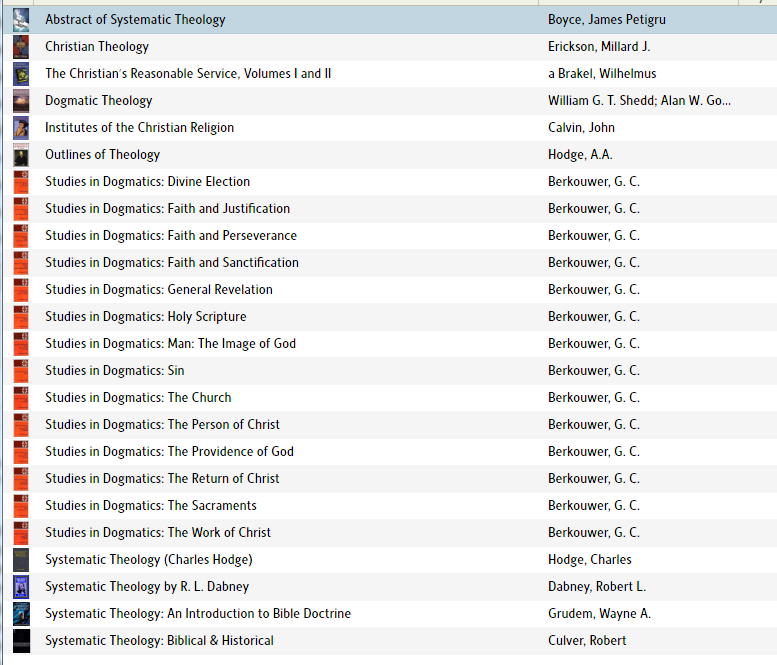The image size is (777, 665).
Task: Click The Christian's Reasonable Service cover icon
Action: (x=21, y=74)
